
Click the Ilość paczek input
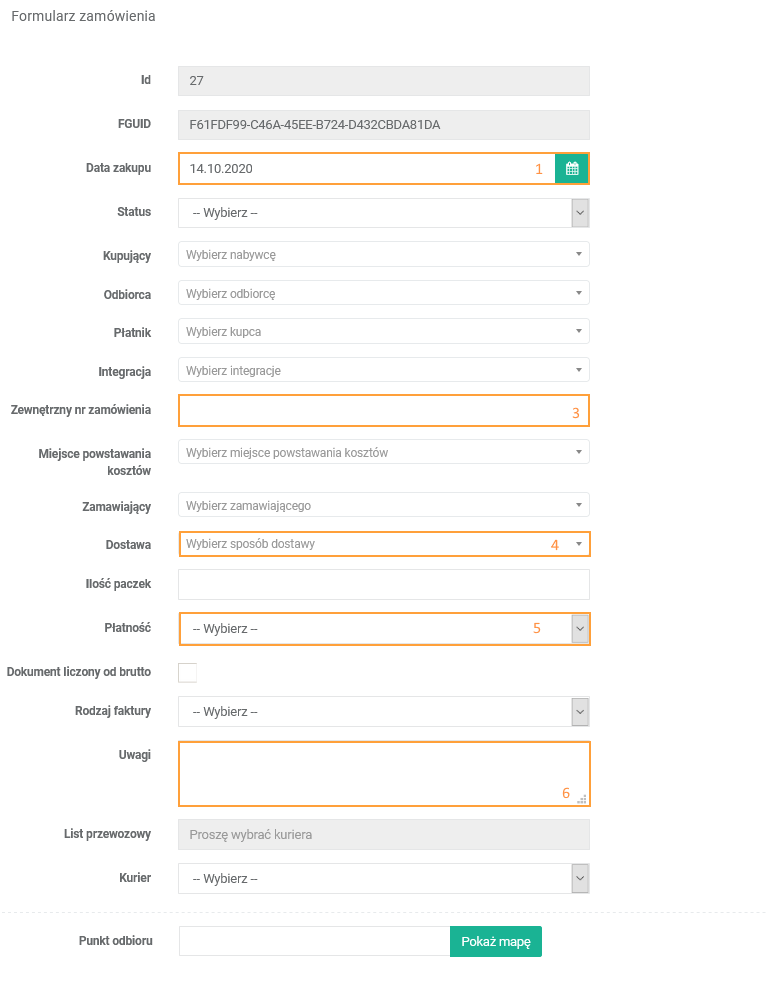point(383,584)
